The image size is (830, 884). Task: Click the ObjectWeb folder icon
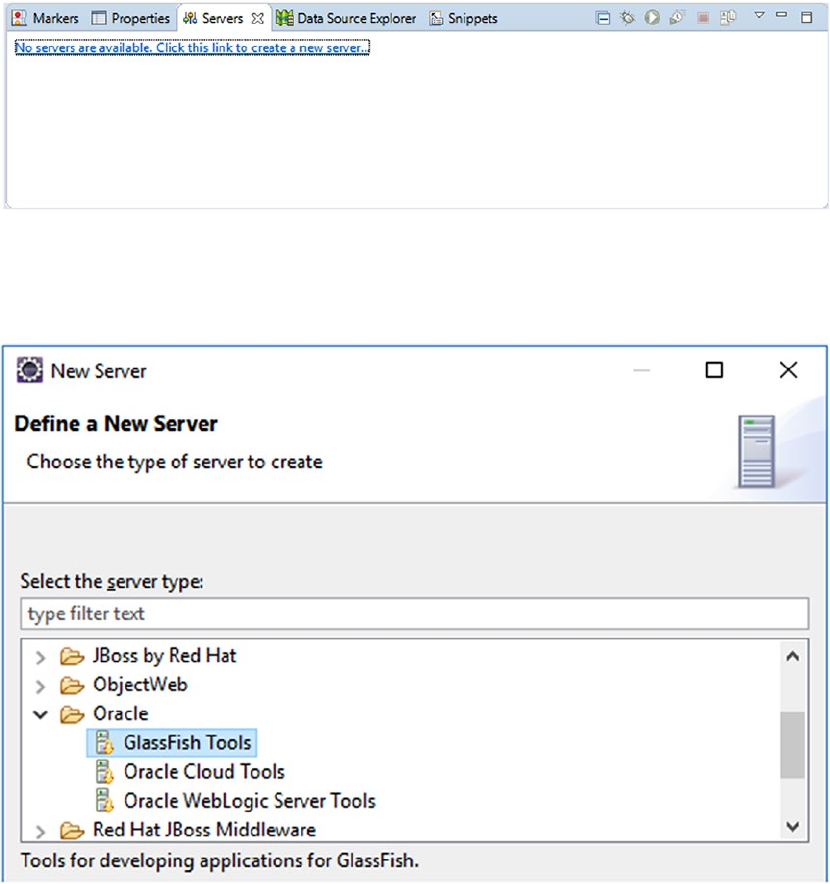(x=72, y=686)
